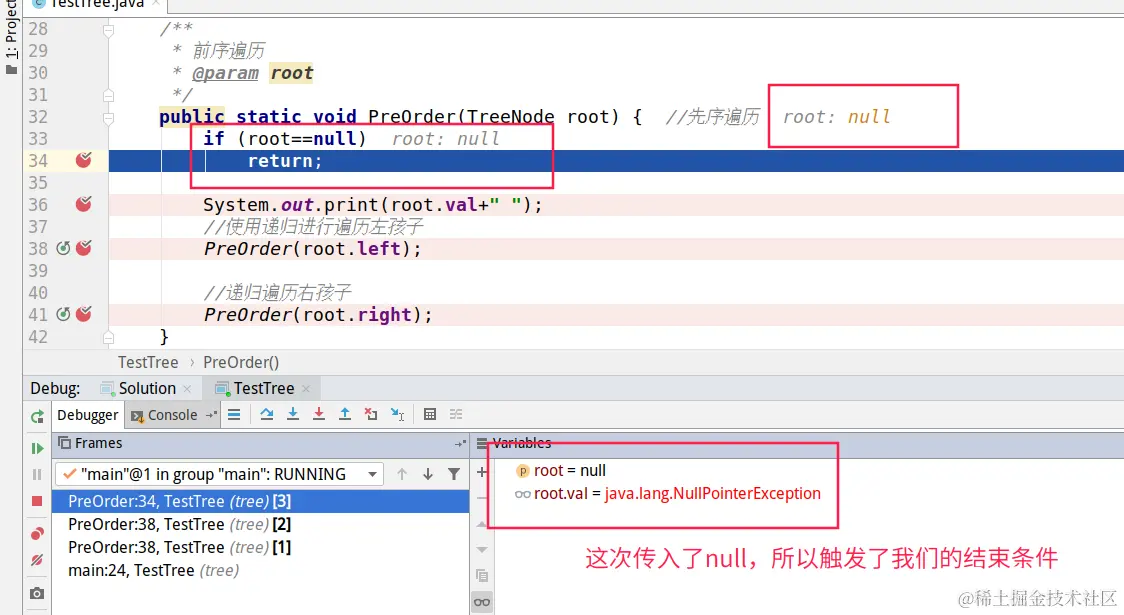Remove selected watch with minus
Screen dimensions: 1124x615
point(482,497)
